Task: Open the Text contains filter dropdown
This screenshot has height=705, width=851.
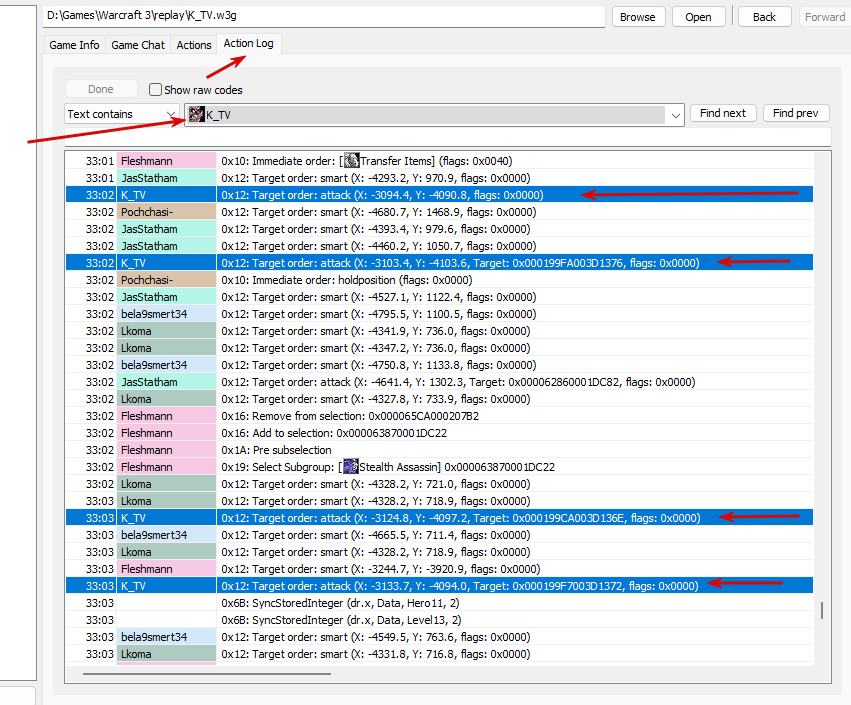Action: [122, 114]
